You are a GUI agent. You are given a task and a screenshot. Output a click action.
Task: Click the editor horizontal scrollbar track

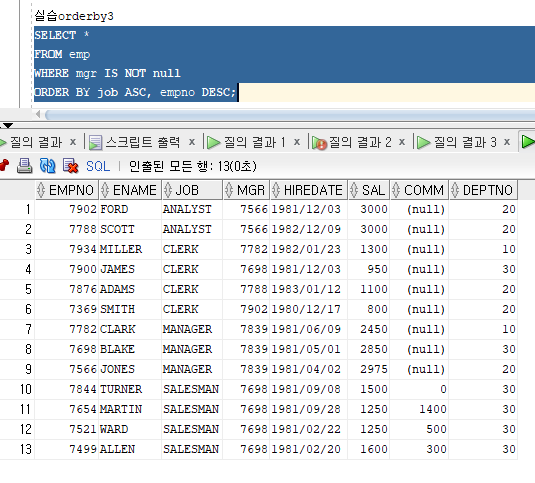(x=290, y=115)
